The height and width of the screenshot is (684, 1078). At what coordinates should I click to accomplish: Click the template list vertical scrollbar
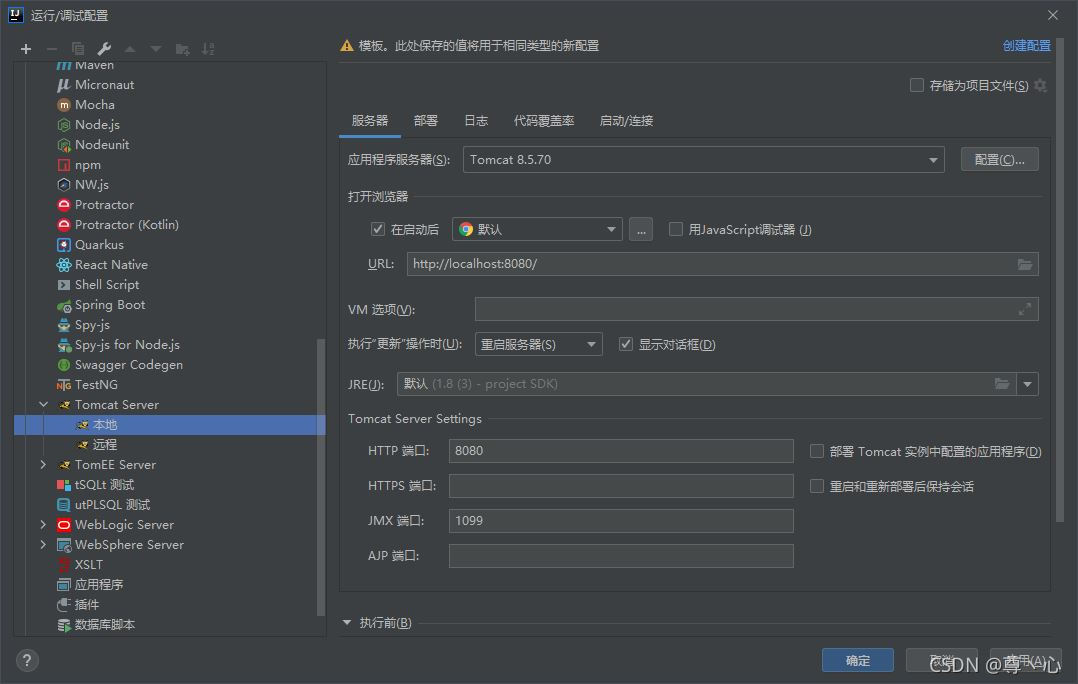click(320, 477)
